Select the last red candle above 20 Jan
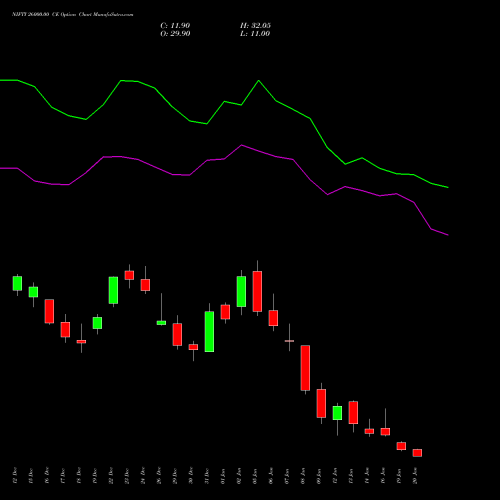The width and height of the screenshot is (500, 500). point(417,453)
